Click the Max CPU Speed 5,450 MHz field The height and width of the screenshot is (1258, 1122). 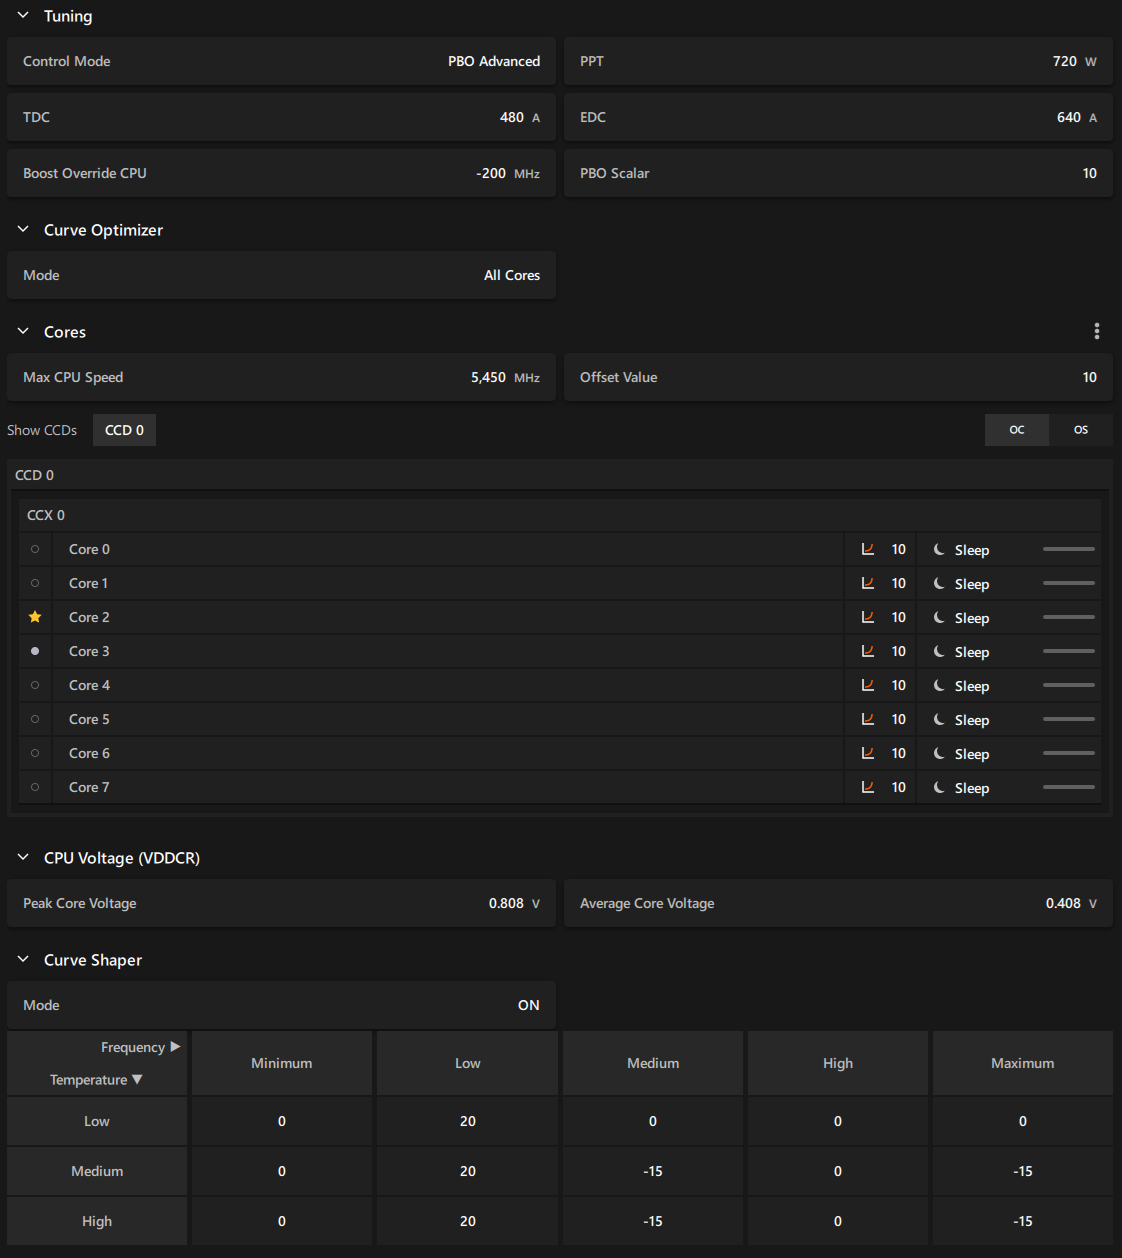(x=281, y=377)
